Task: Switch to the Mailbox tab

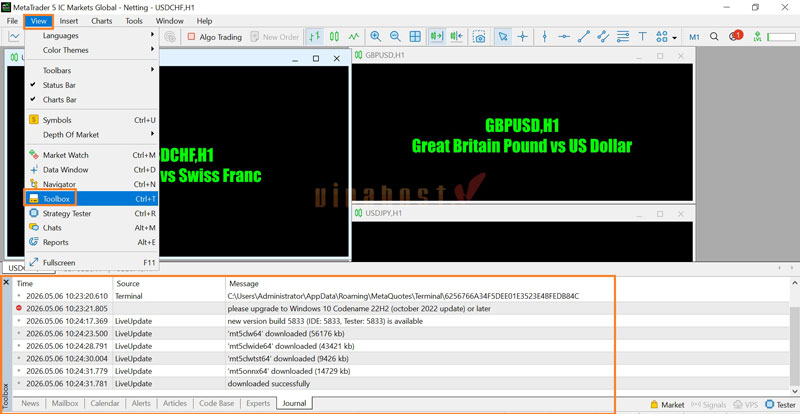Action: coord(65,403)
